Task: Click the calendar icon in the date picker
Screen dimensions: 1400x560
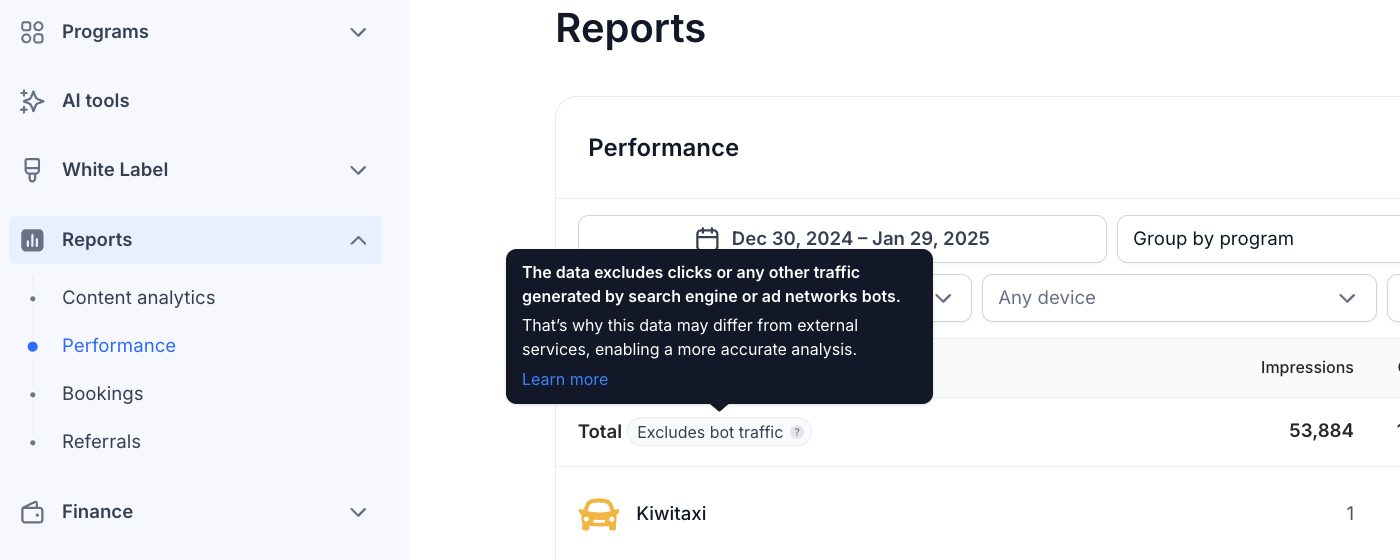Action: 708,239
